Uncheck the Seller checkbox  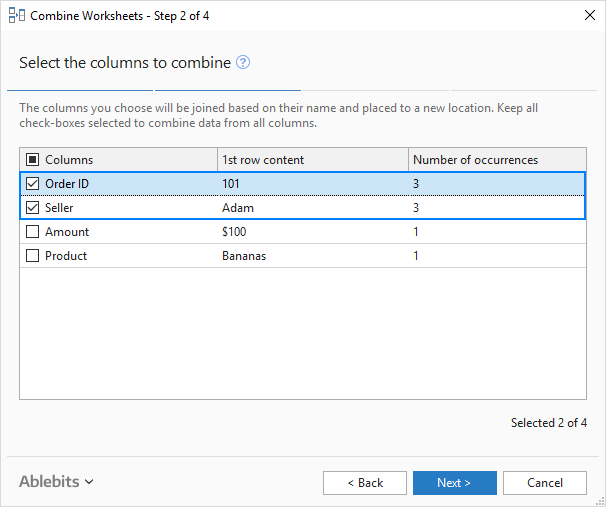[33, 208]
